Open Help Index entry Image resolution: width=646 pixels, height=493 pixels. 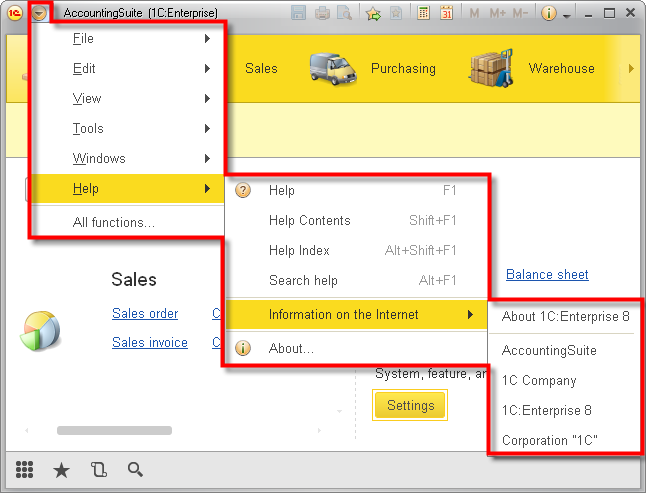[356, 250]
